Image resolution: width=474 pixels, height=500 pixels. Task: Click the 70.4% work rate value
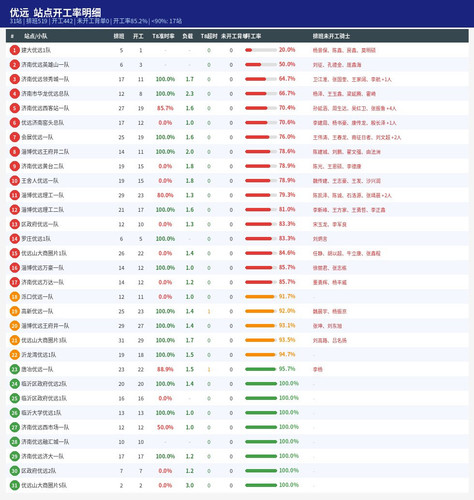point(287,108)
